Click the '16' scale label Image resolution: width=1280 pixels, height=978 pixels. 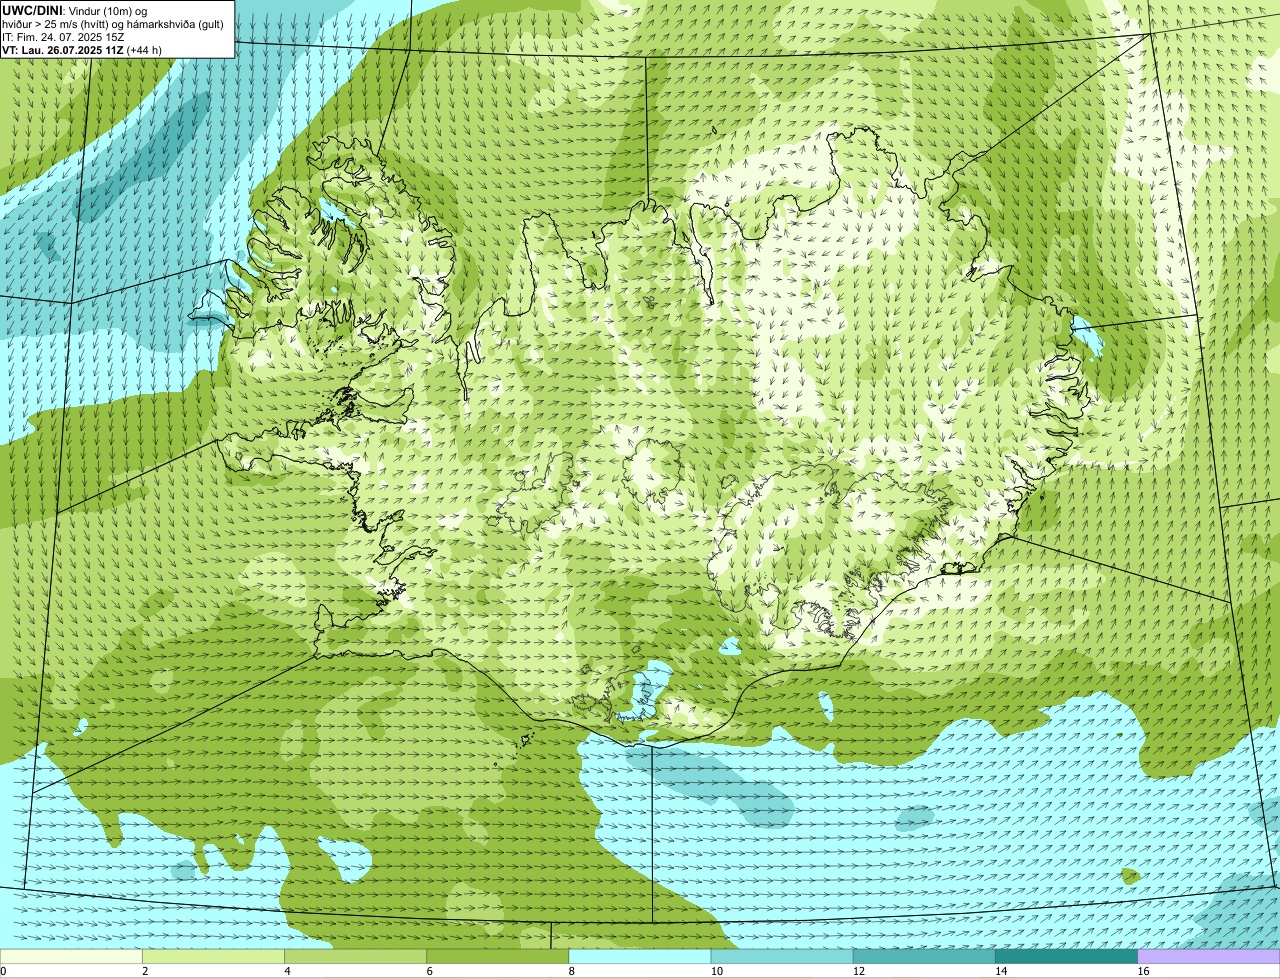tap(1143, 971)
